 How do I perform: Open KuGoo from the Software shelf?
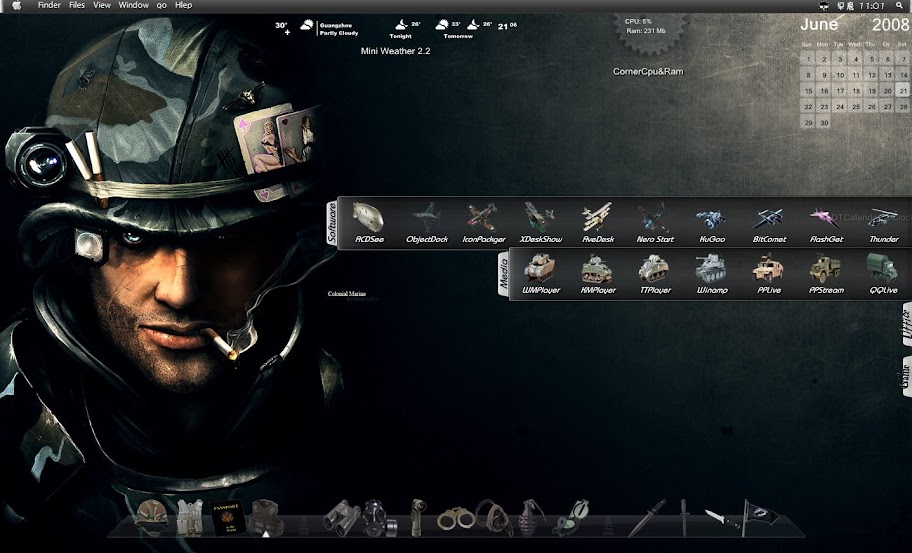(x=712, y=223)
